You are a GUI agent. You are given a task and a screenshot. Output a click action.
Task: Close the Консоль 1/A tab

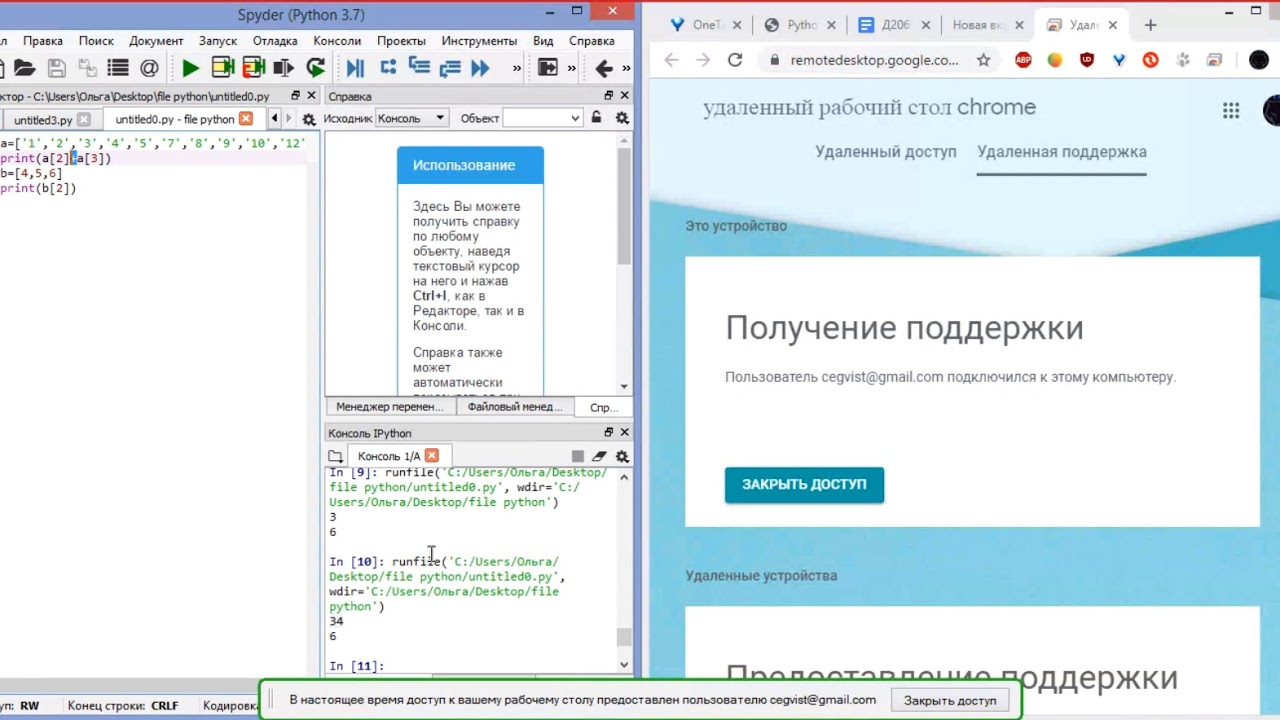432,456
